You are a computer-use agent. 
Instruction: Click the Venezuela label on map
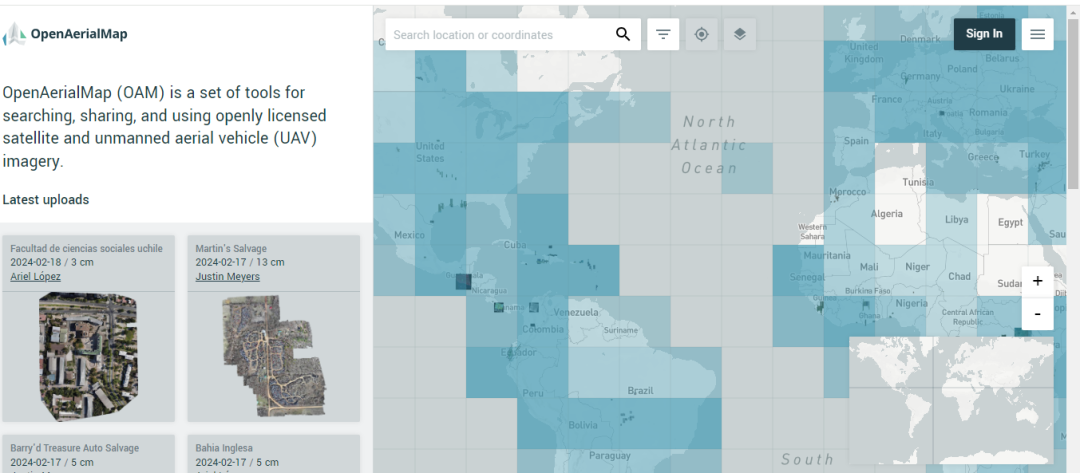[x=576, y=313]
